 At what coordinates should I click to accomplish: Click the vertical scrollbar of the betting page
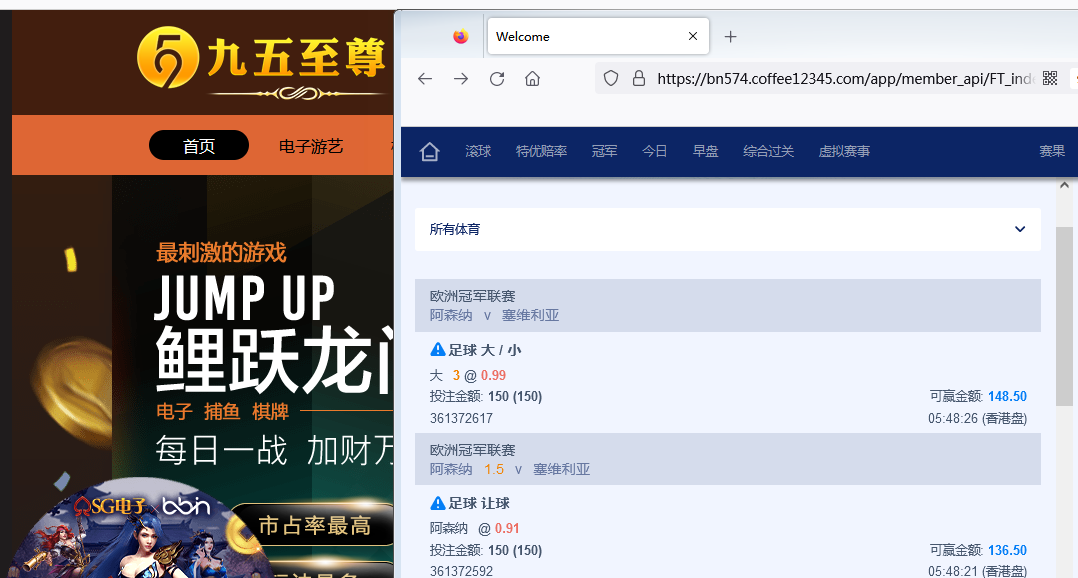tap(1065, 300)
